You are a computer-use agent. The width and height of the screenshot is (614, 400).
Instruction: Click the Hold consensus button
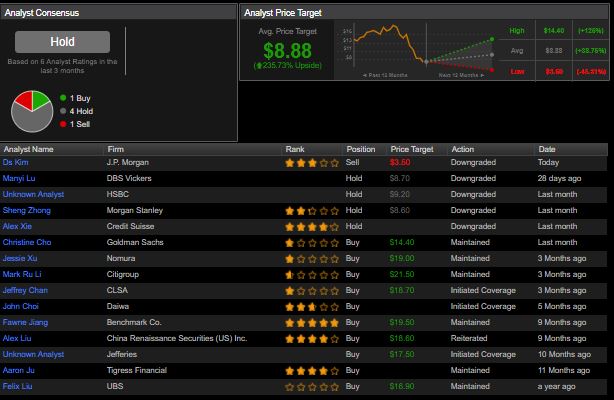[x=62, y=42]
